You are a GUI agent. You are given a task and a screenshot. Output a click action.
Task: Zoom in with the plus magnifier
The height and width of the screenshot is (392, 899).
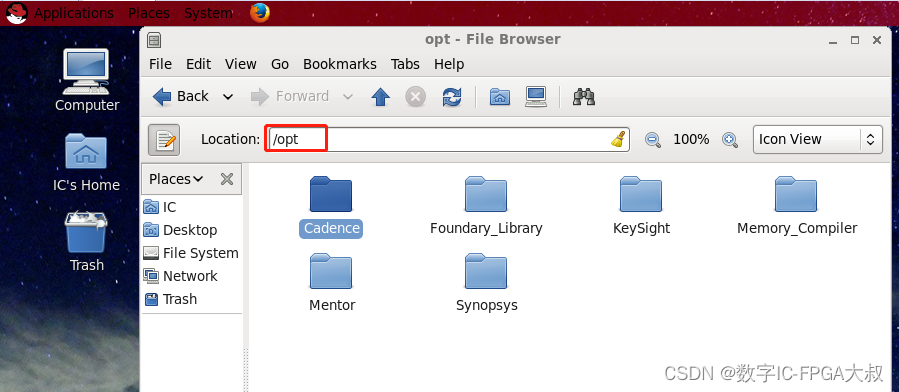click(x=729, y=139)
